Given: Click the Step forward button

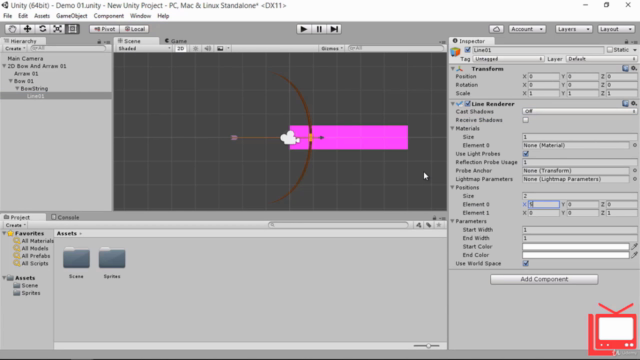Looking at the screenshot, I should [x=334, y=29].
